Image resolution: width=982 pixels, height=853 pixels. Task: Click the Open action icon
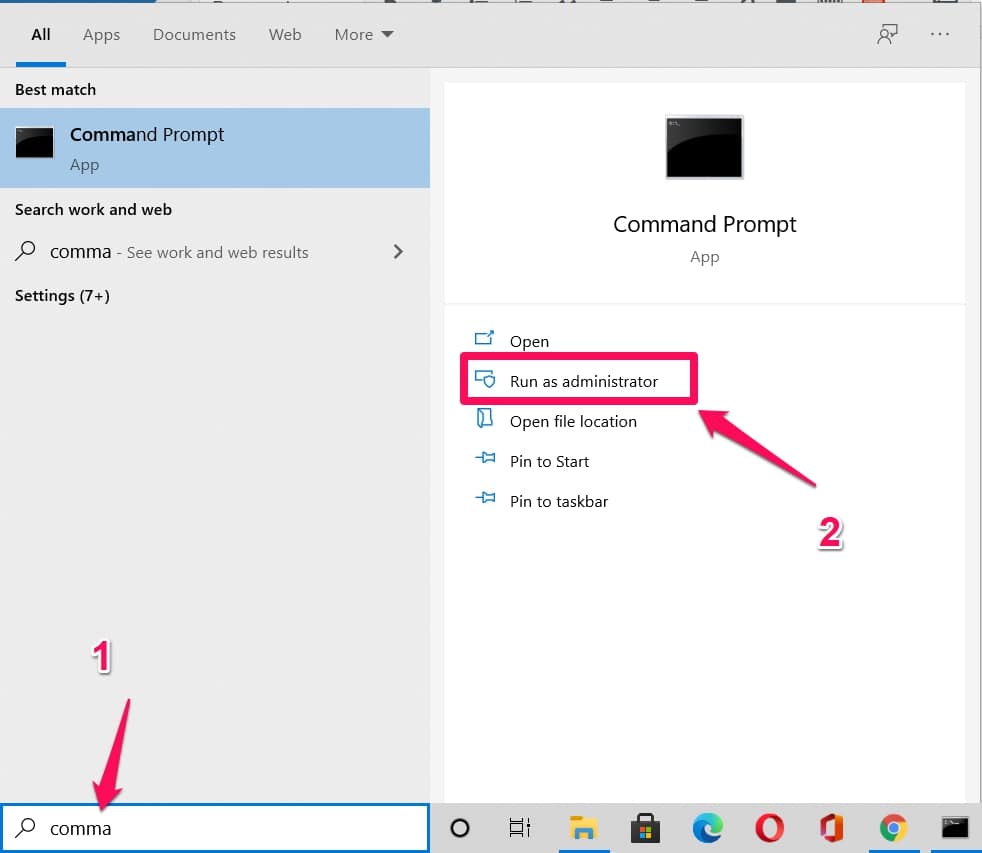[484, 338]
